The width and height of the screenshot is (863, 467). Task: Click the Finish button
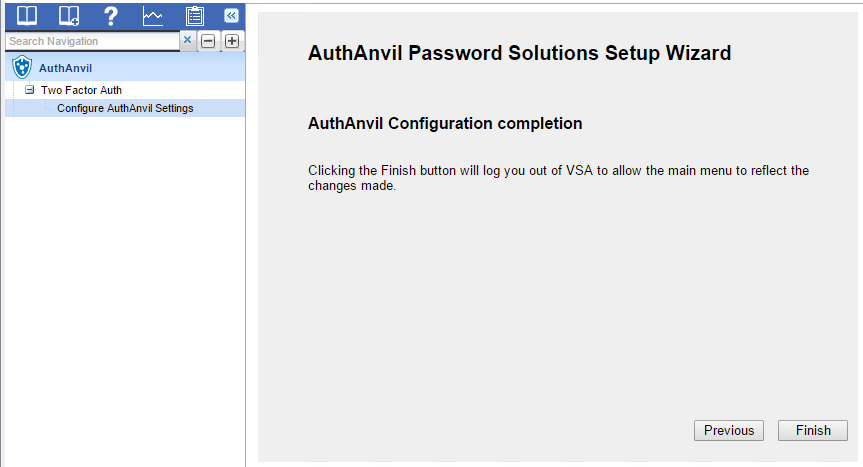coord(813,430)
